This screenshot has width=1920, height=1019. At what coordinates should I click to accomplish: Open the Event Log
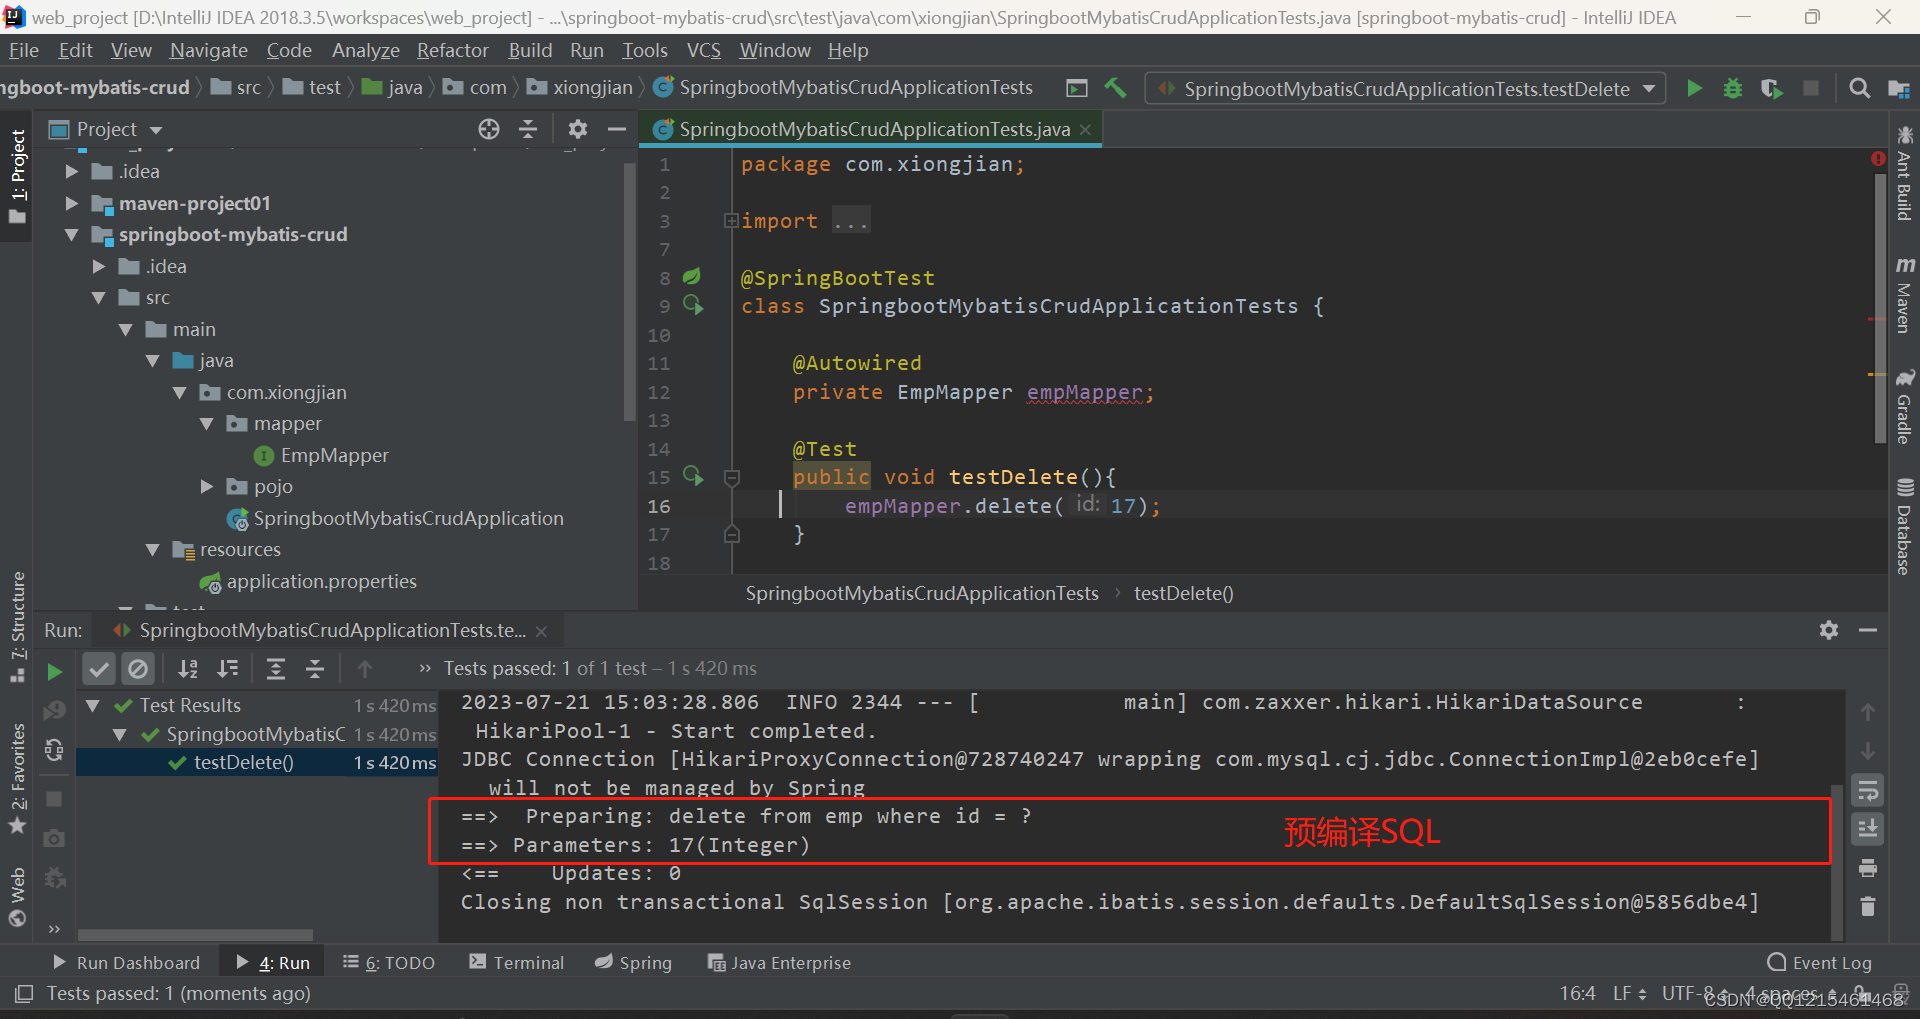click(1819, 962)
